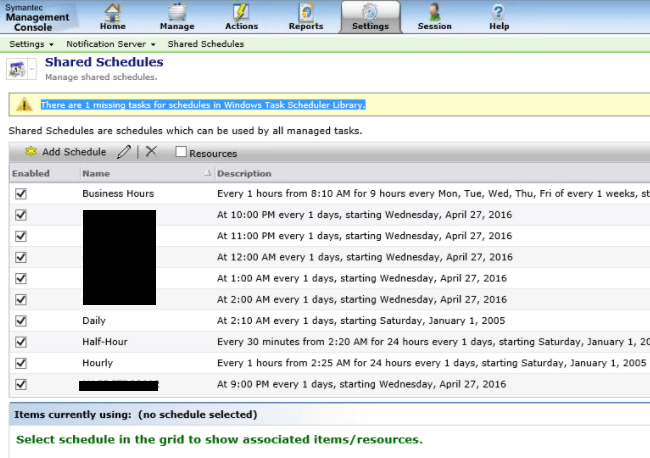
Task: Click the missing tasks warning message
Action: point(203,104)
